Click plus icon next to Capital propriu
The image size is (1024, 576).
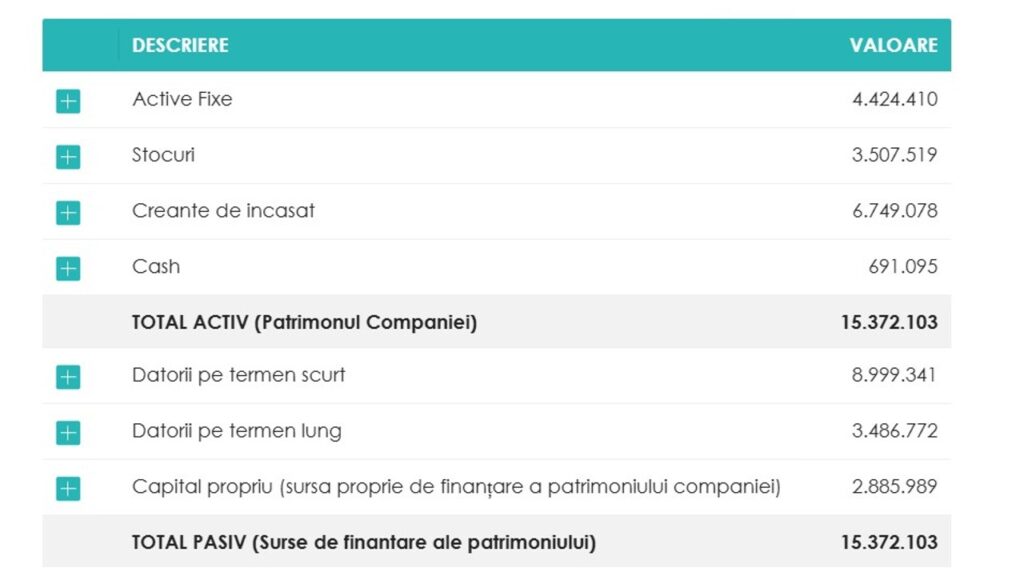[x=68, y=488]
